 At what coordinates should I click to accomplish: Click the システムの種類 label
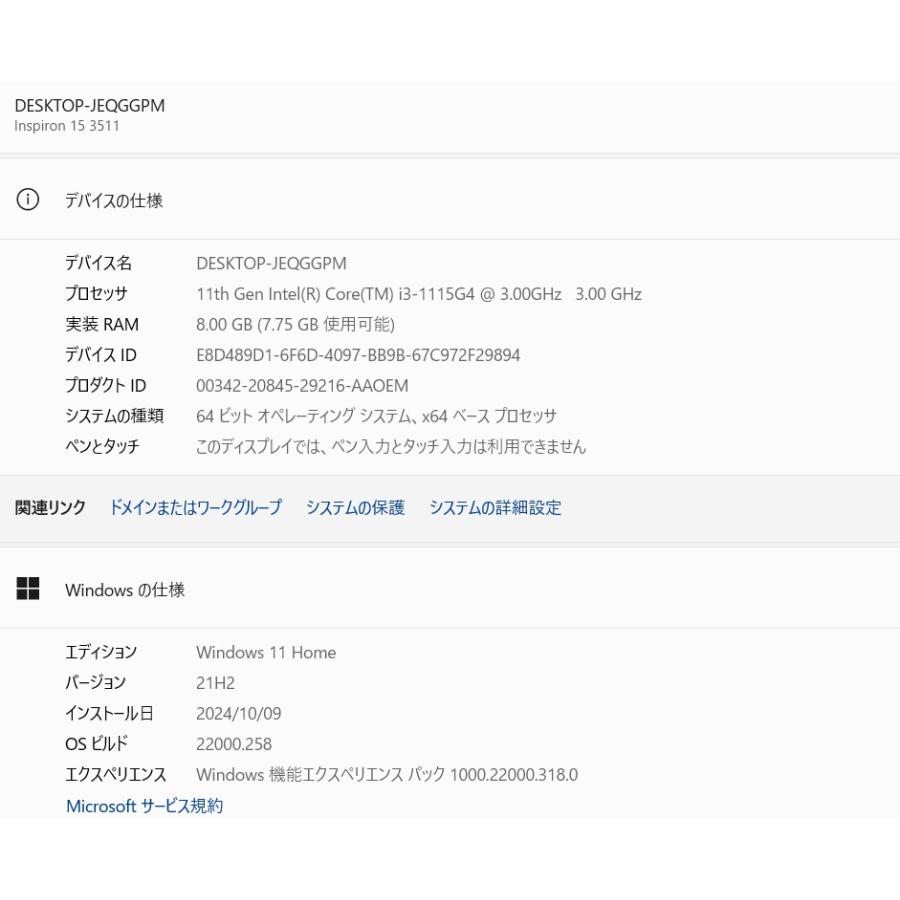pos(114,416)
